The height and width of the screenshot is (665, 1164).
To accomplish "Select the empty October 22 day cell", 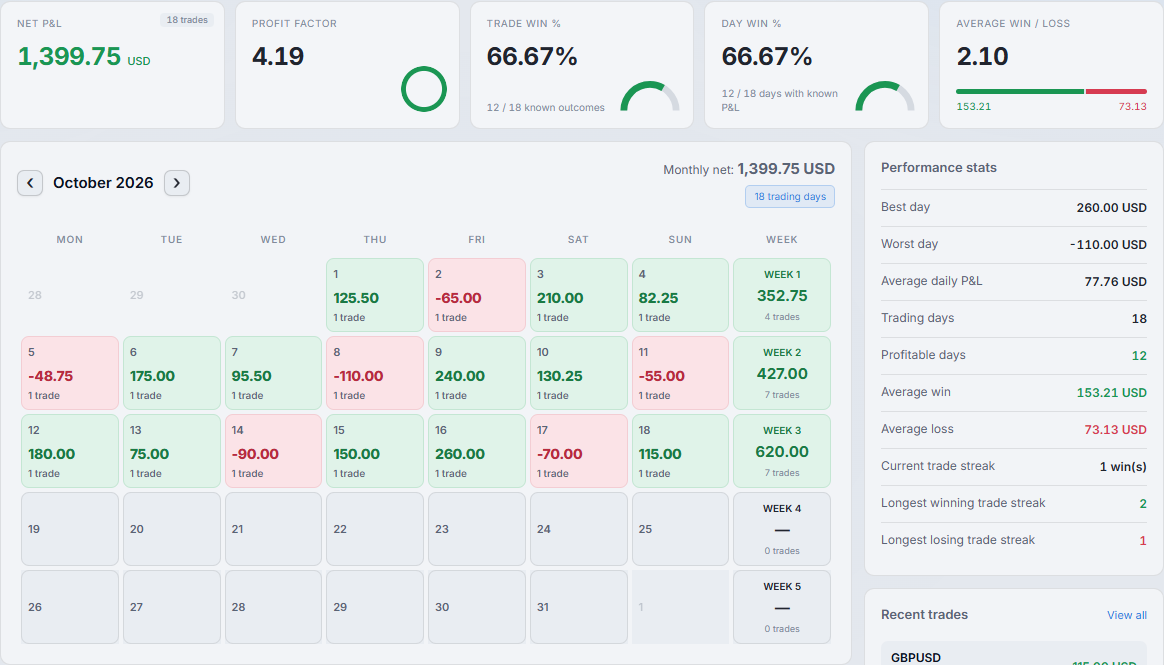I will click(375, 528).
